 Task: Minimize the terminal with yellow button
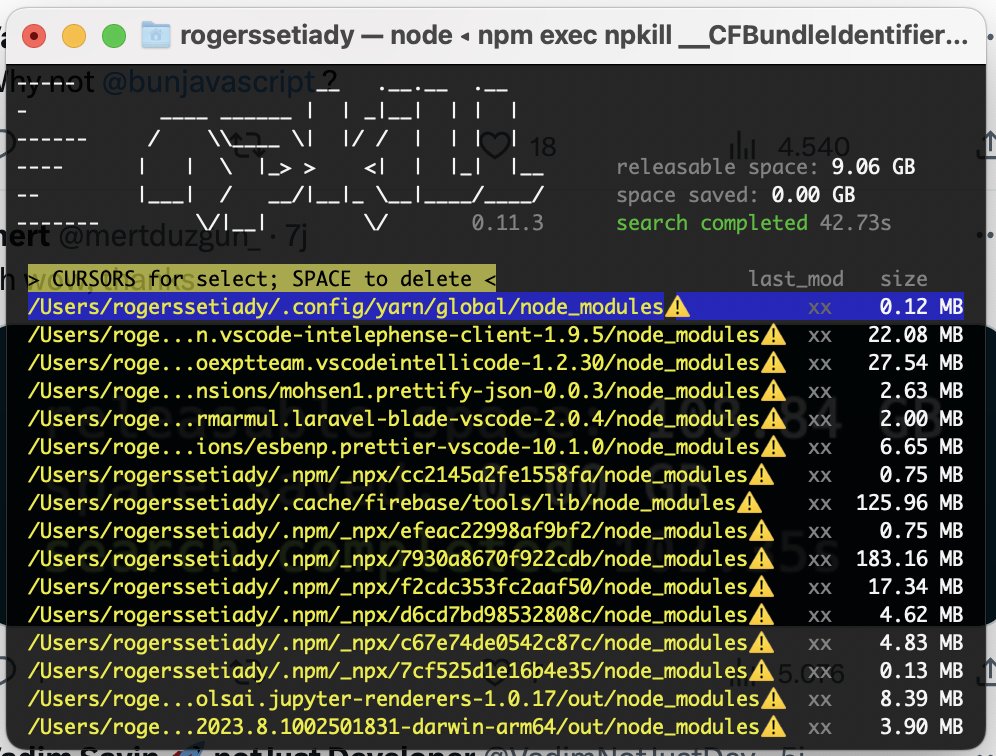coord(74,36)
